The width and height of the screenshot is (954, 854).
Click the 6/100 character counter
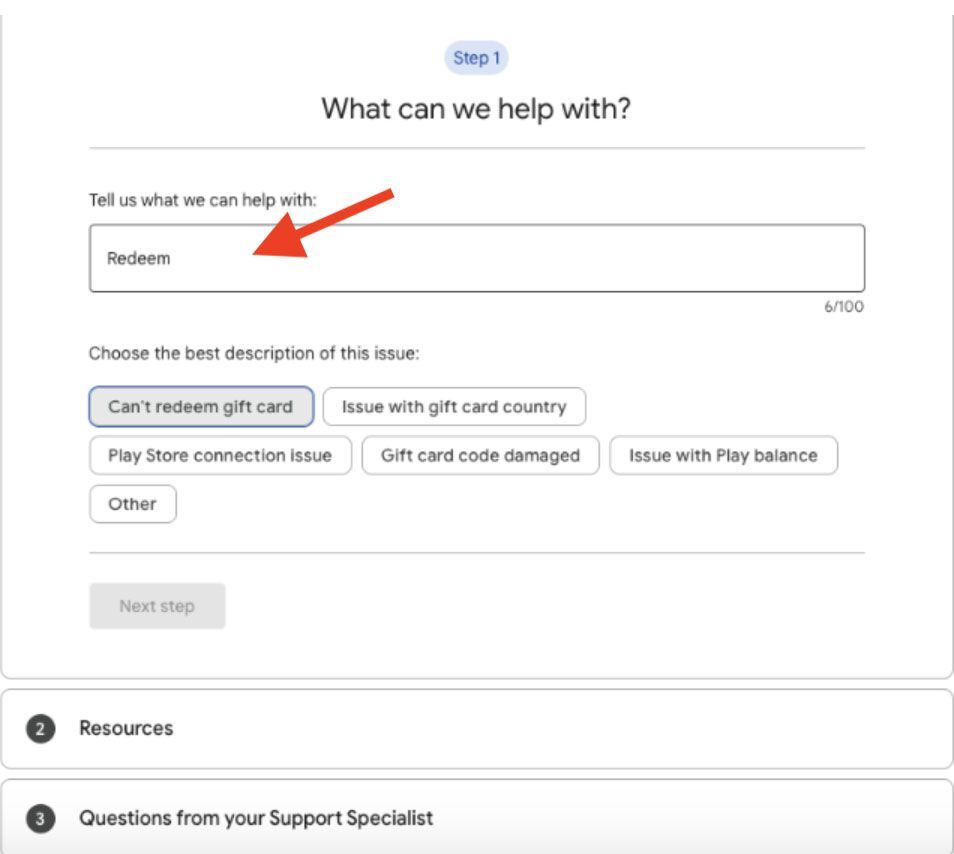pyautogui.click(x=843, y=307)
